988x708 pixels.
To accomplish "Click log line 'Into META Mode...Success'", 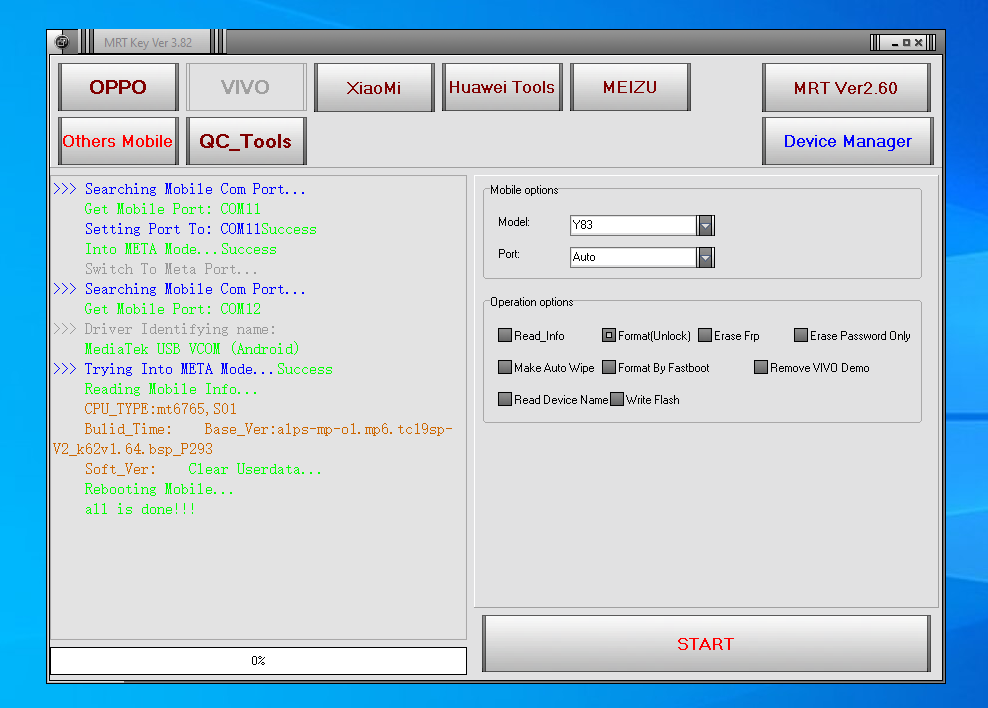I will (181, 249).
